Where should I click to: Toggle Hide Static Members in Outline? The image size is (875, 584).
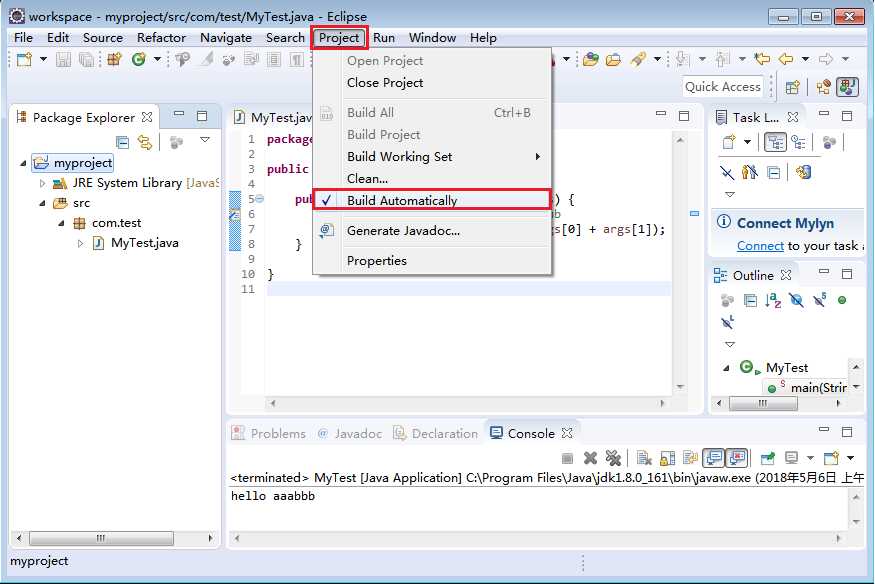tap(819, 300)
